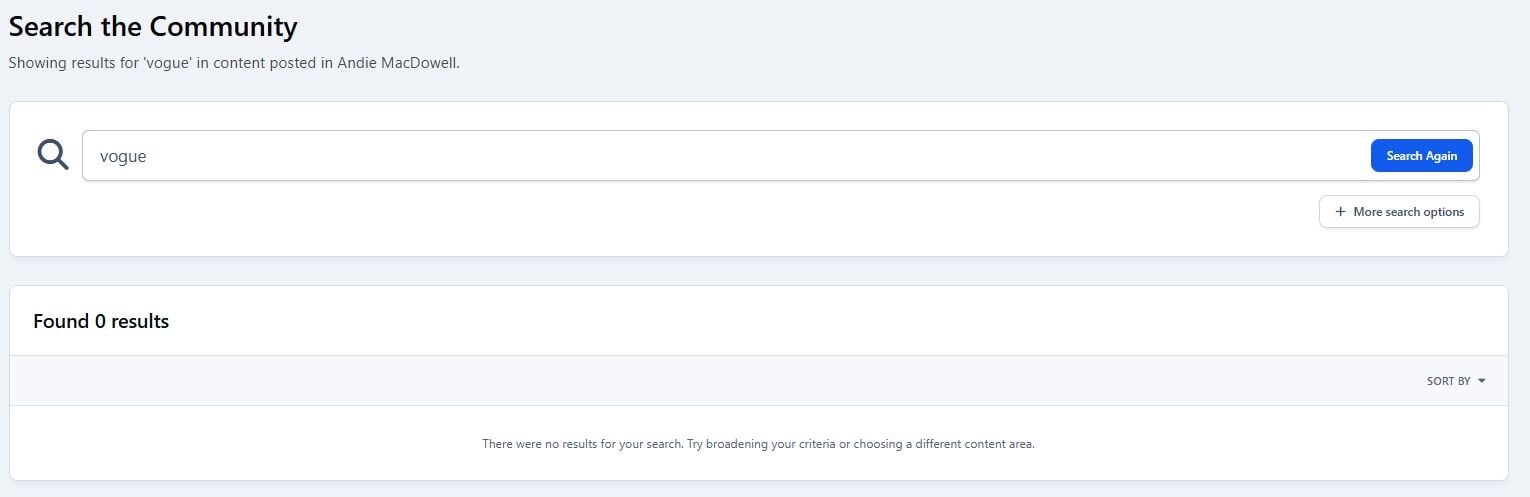Expand More search options
The height and width of the screenshot is (497, 1530).
tap(1398, 212)
